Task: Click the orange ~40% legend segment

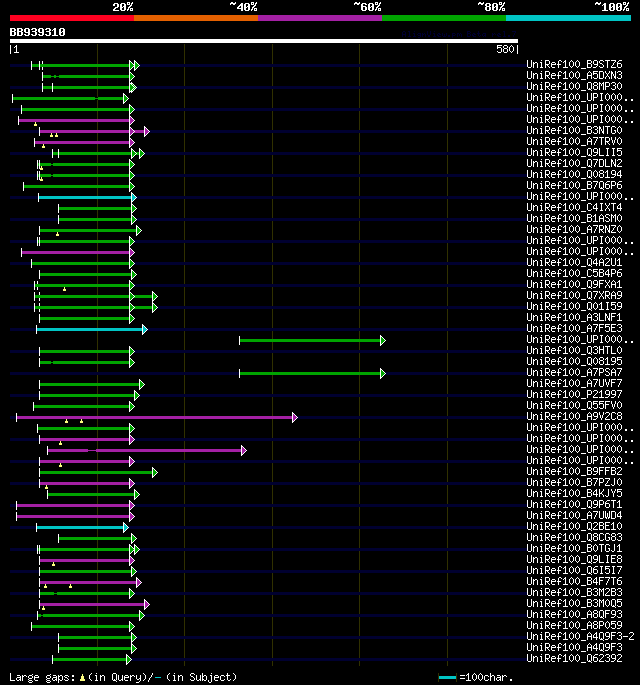Action: coord(196,18)
